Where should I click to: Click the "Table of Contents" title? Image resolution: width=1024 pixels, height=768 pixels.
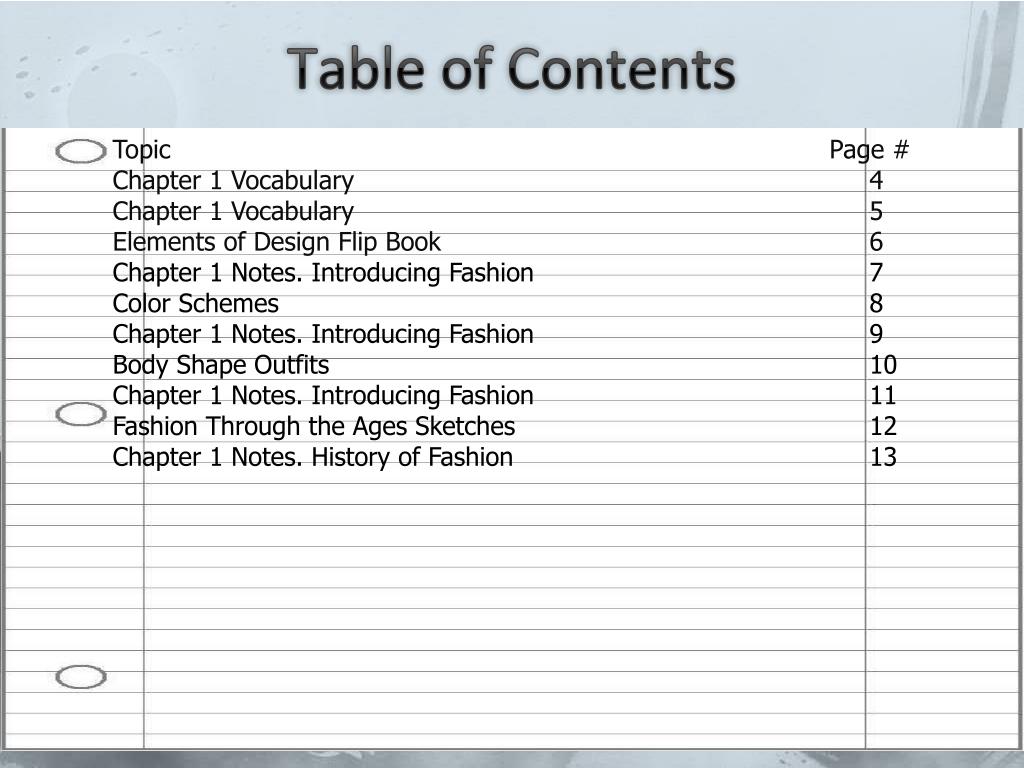tap(511, 69)
